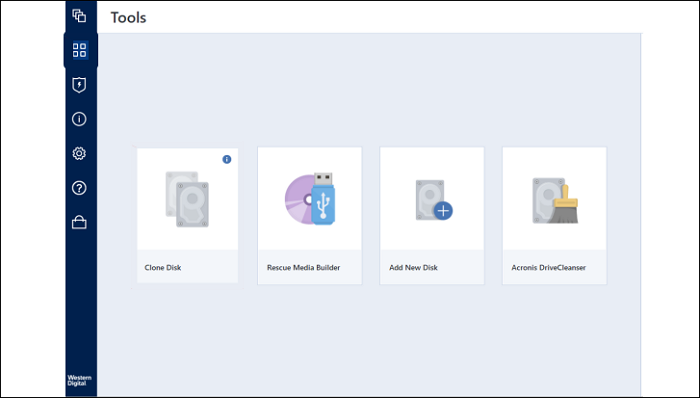This screenshot has height=398, width=700.
Task: Open Settings gear in sidebar
Action: 79,153
